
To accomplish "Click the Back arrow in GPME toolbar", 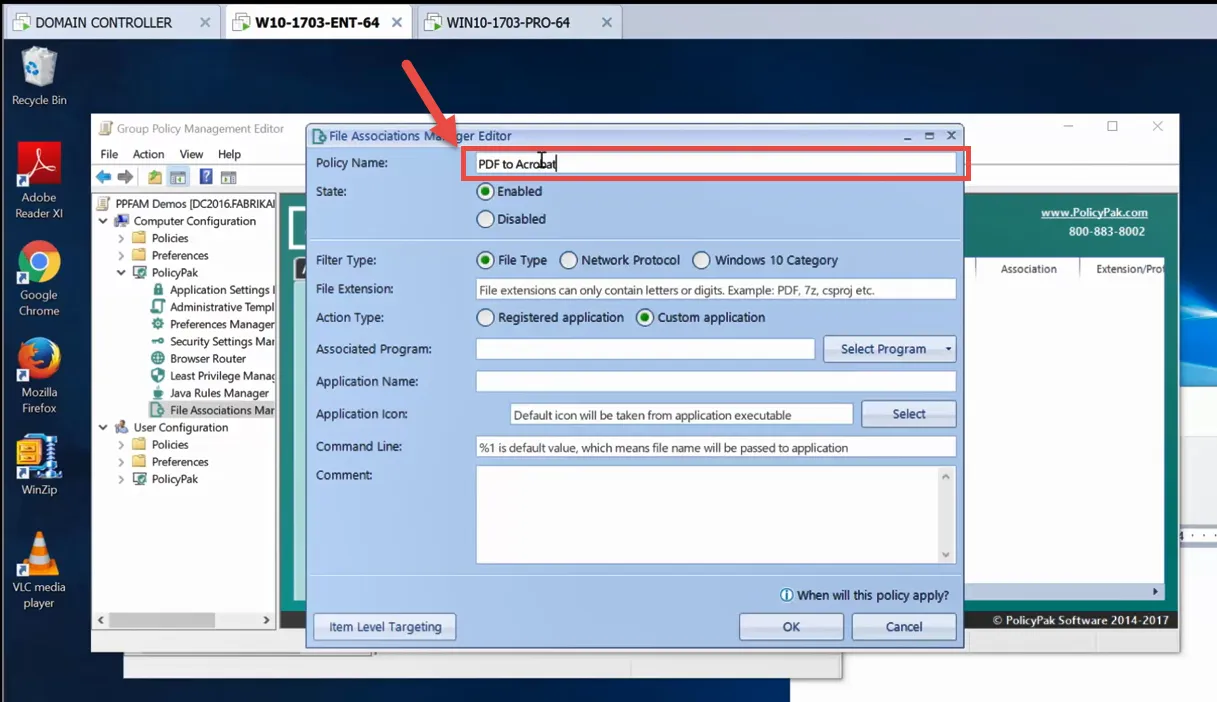I will (x=104, y=177).
